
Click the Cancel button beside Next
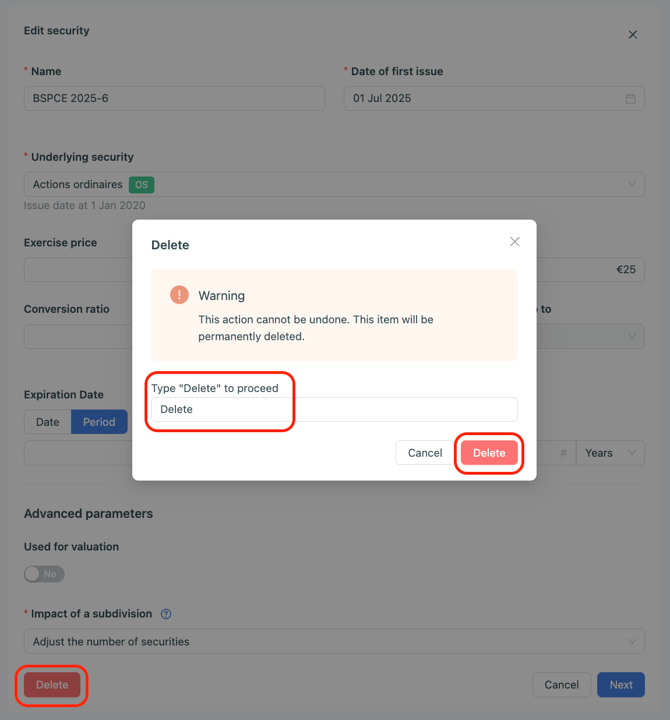[561, 685]
